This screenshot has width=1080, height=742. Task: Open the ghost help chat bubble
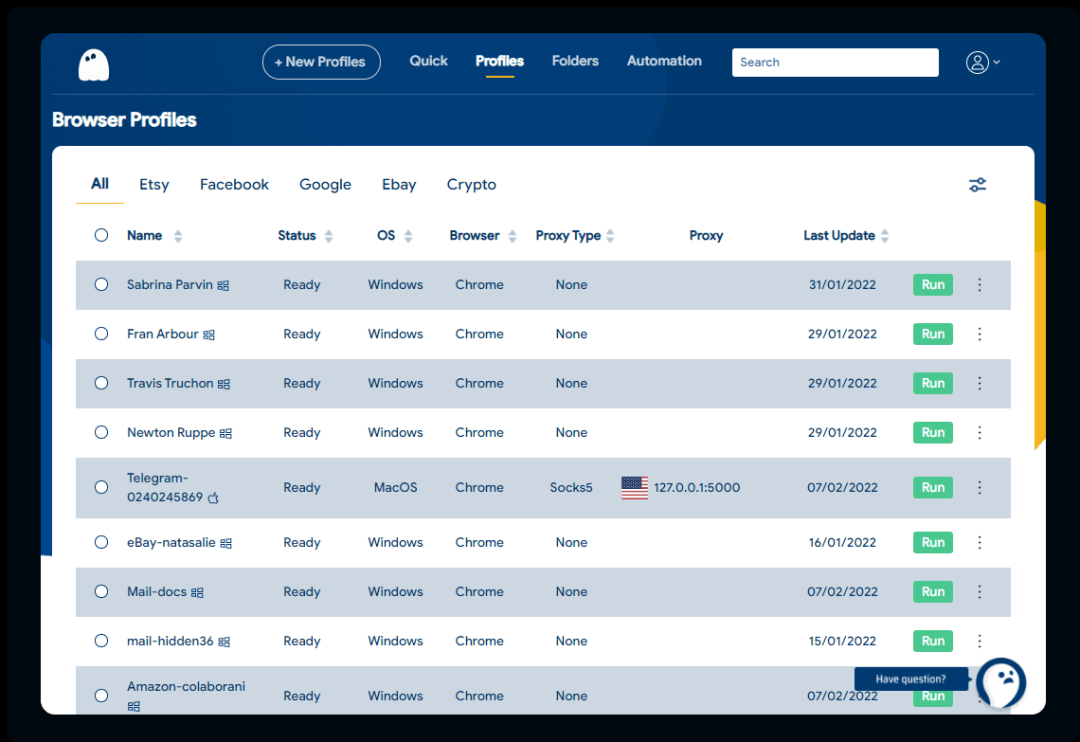(x=1001, y=683)
